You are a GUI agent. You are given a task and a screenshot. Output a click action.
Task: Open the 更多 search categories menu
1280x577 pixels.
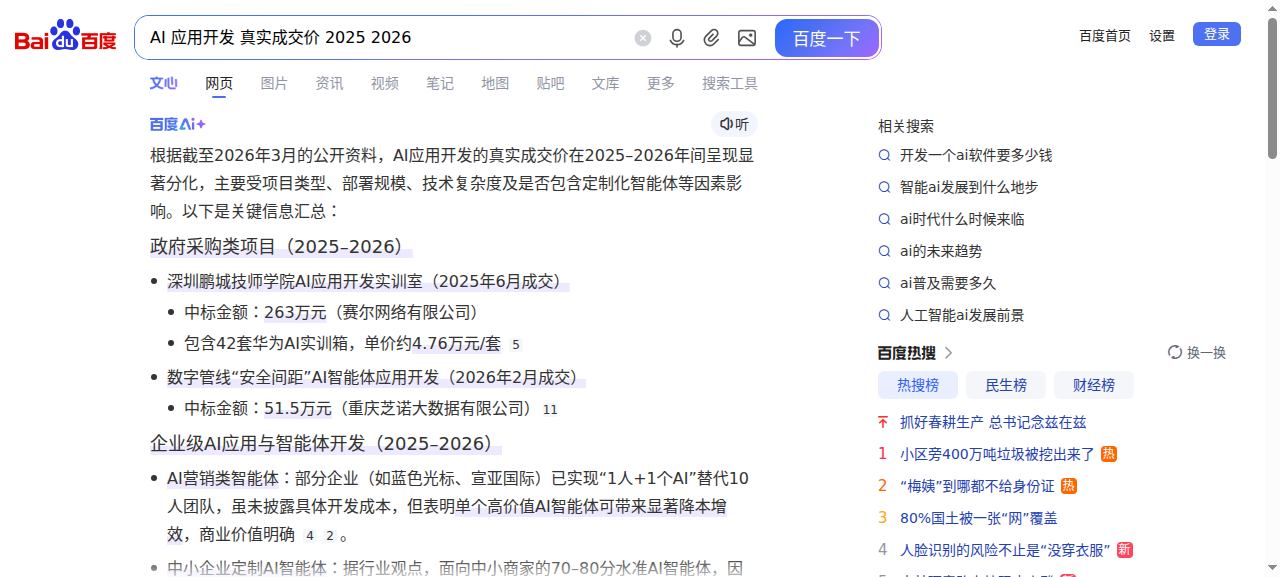(660, 83)
